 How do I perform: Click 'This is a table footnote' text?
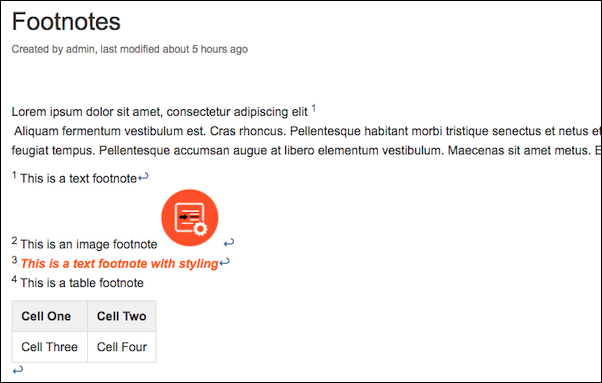[82, 283]
